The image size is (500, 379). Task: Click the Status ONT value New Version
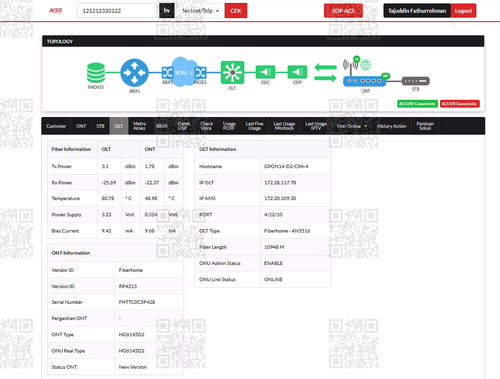pyautogui.click(x=133, y=367)
